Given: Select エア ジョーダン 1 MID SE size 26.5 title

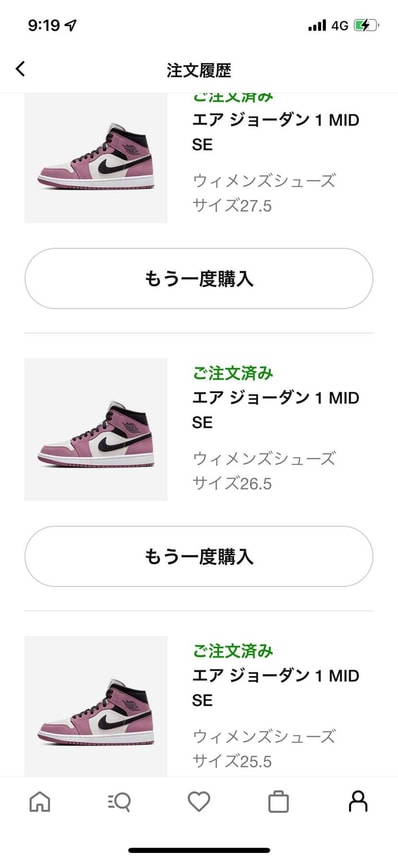Looking at the screenshot, I should coord(276,410).
